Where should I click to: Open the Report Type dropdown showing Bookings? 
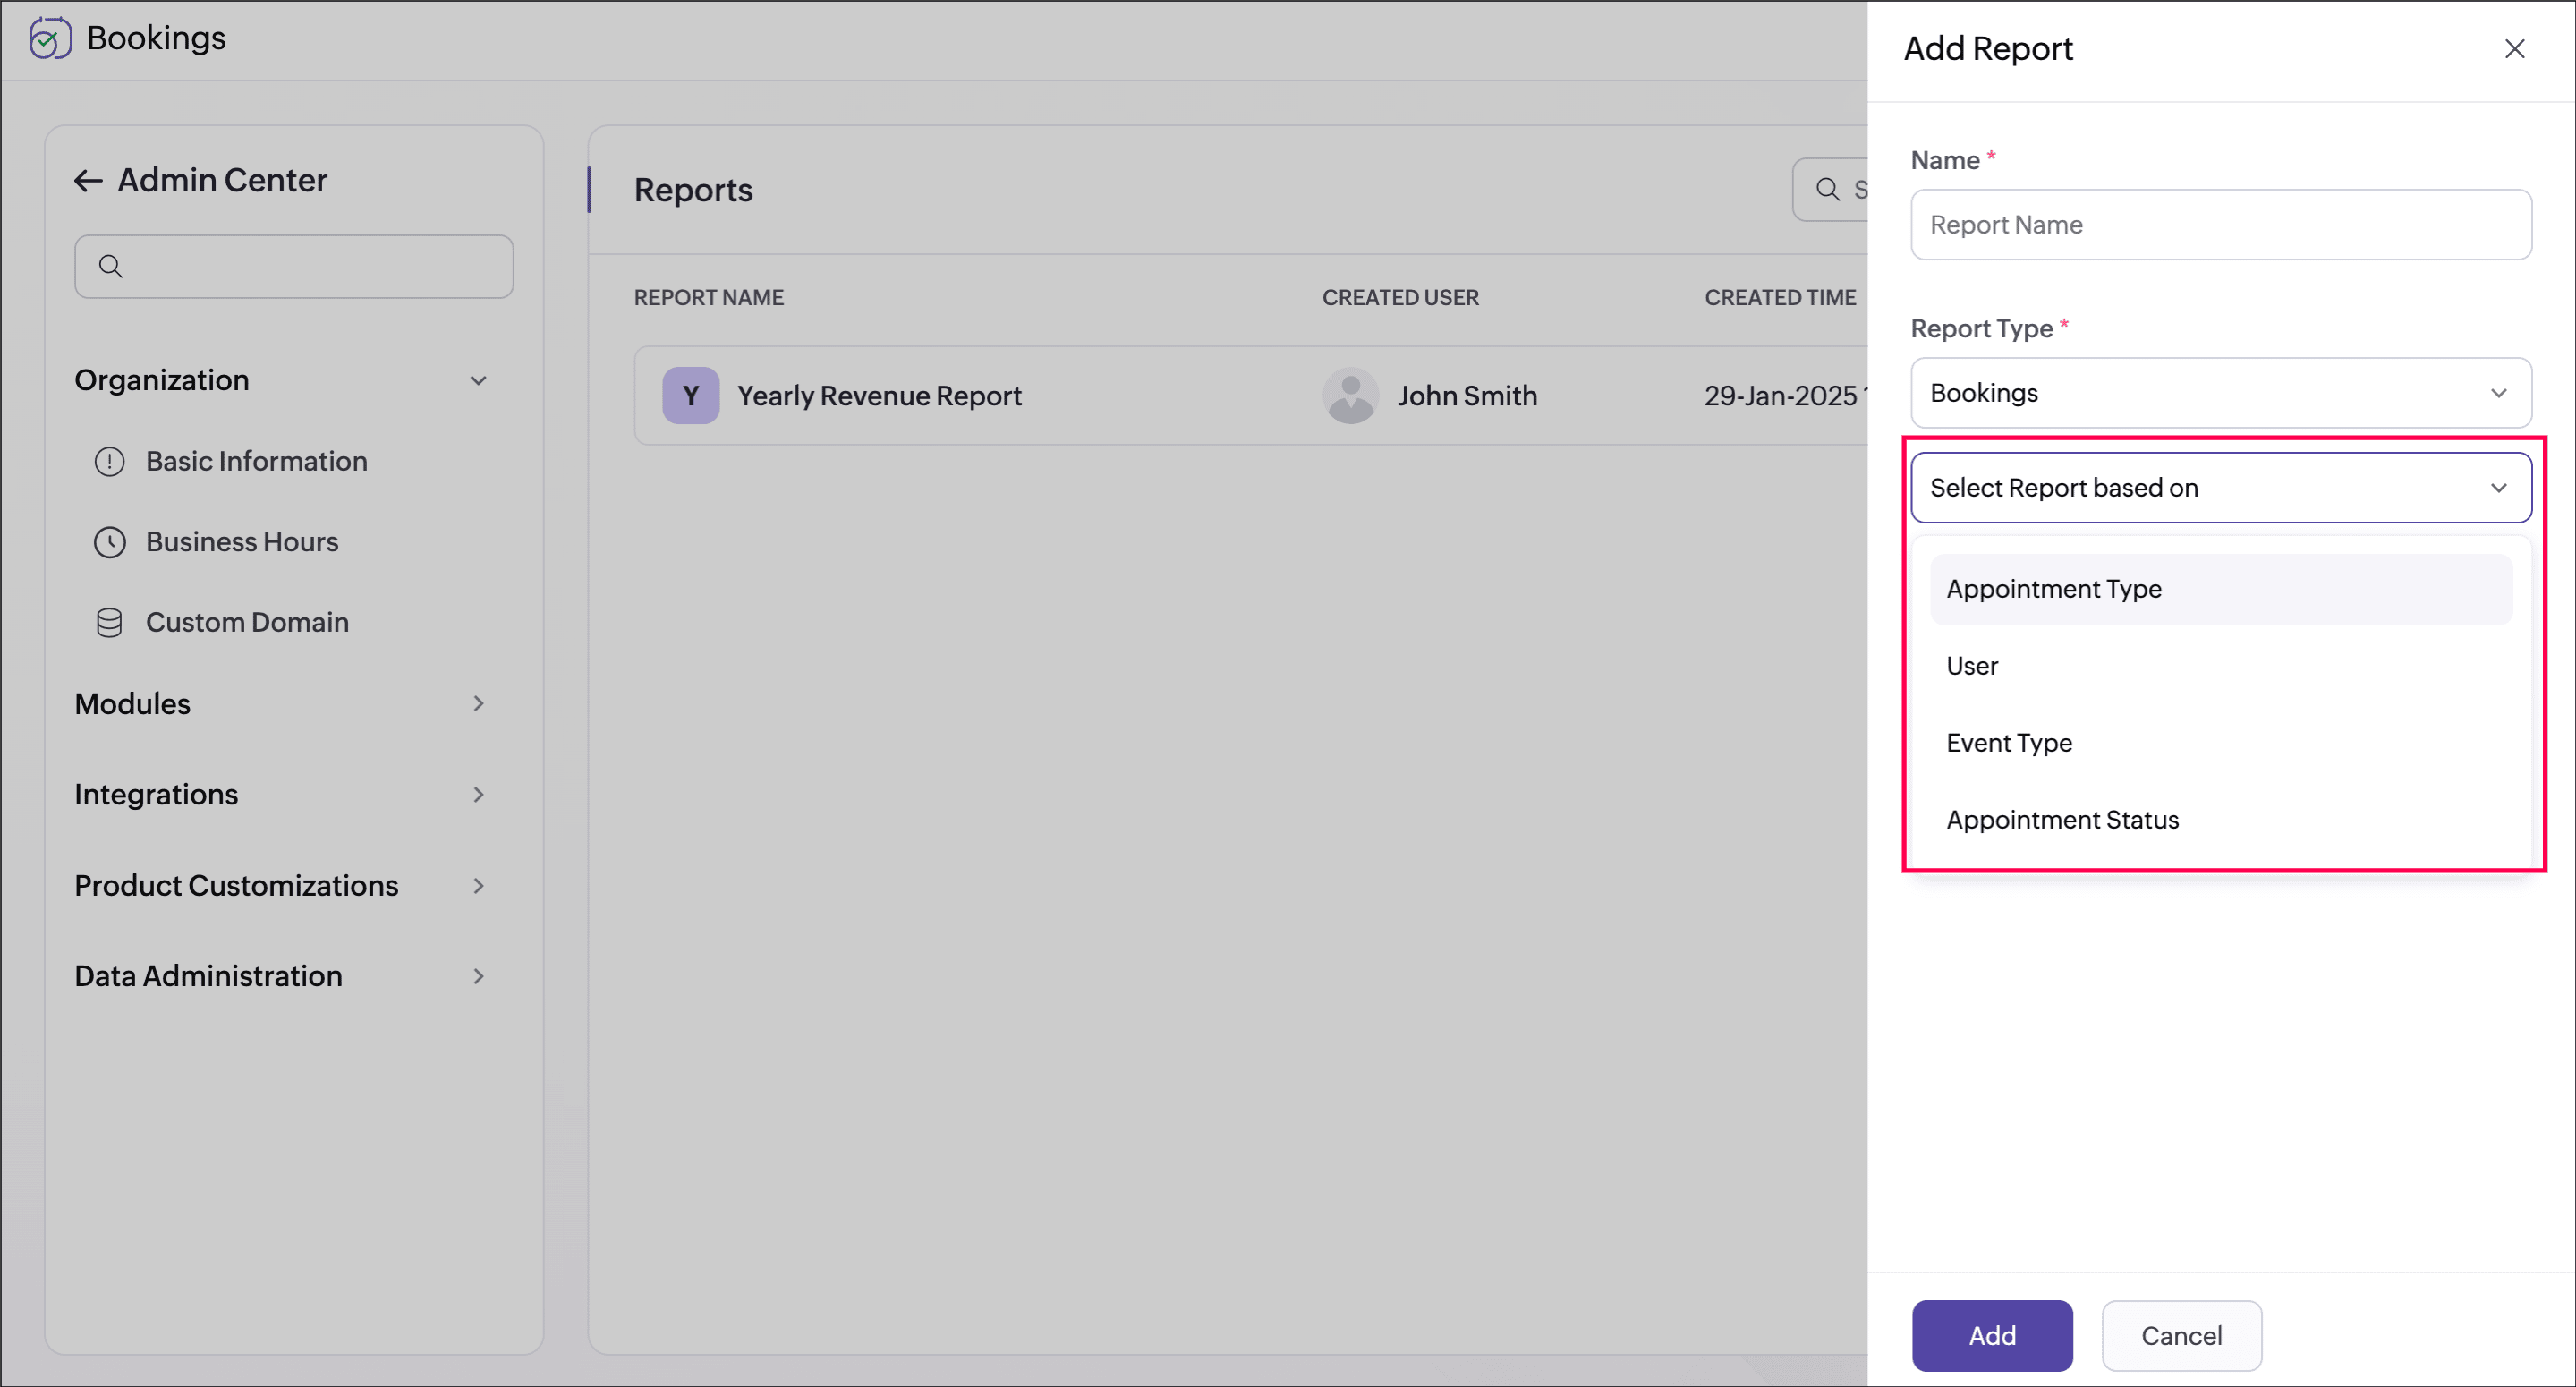[2220, 393]
